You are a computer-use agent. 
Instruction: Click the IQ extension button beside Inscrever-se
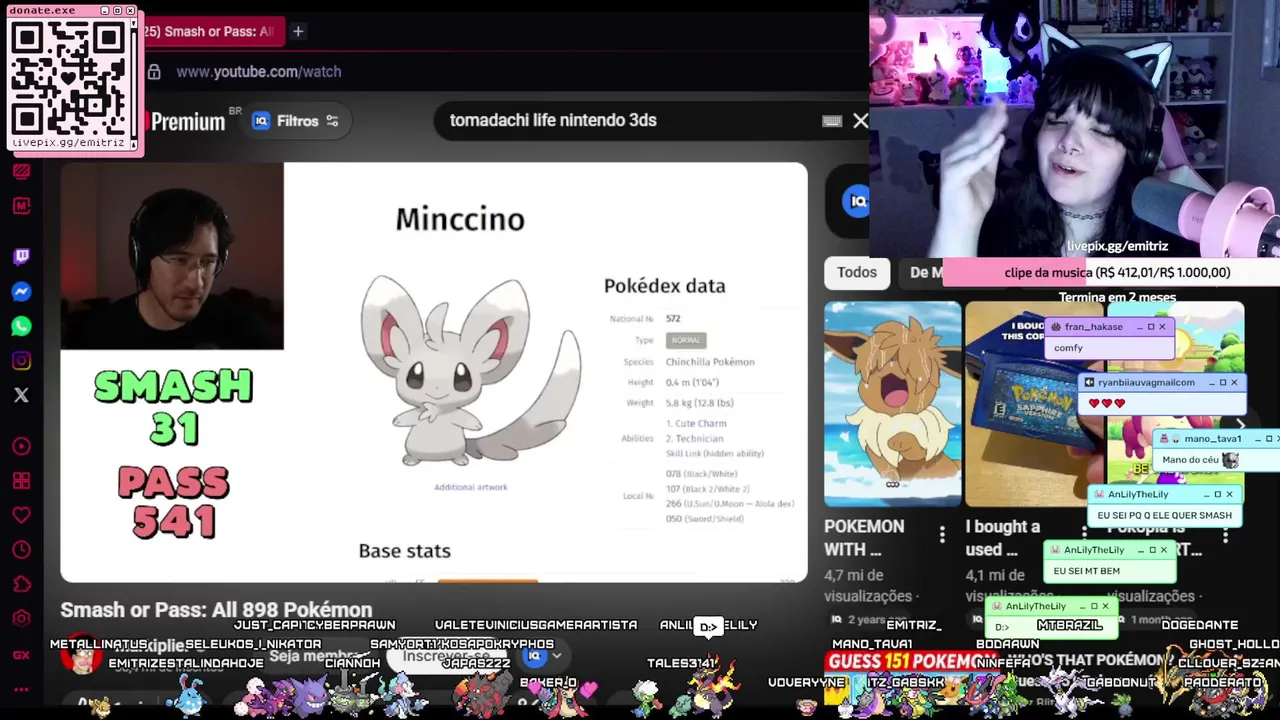pos(535,656)
